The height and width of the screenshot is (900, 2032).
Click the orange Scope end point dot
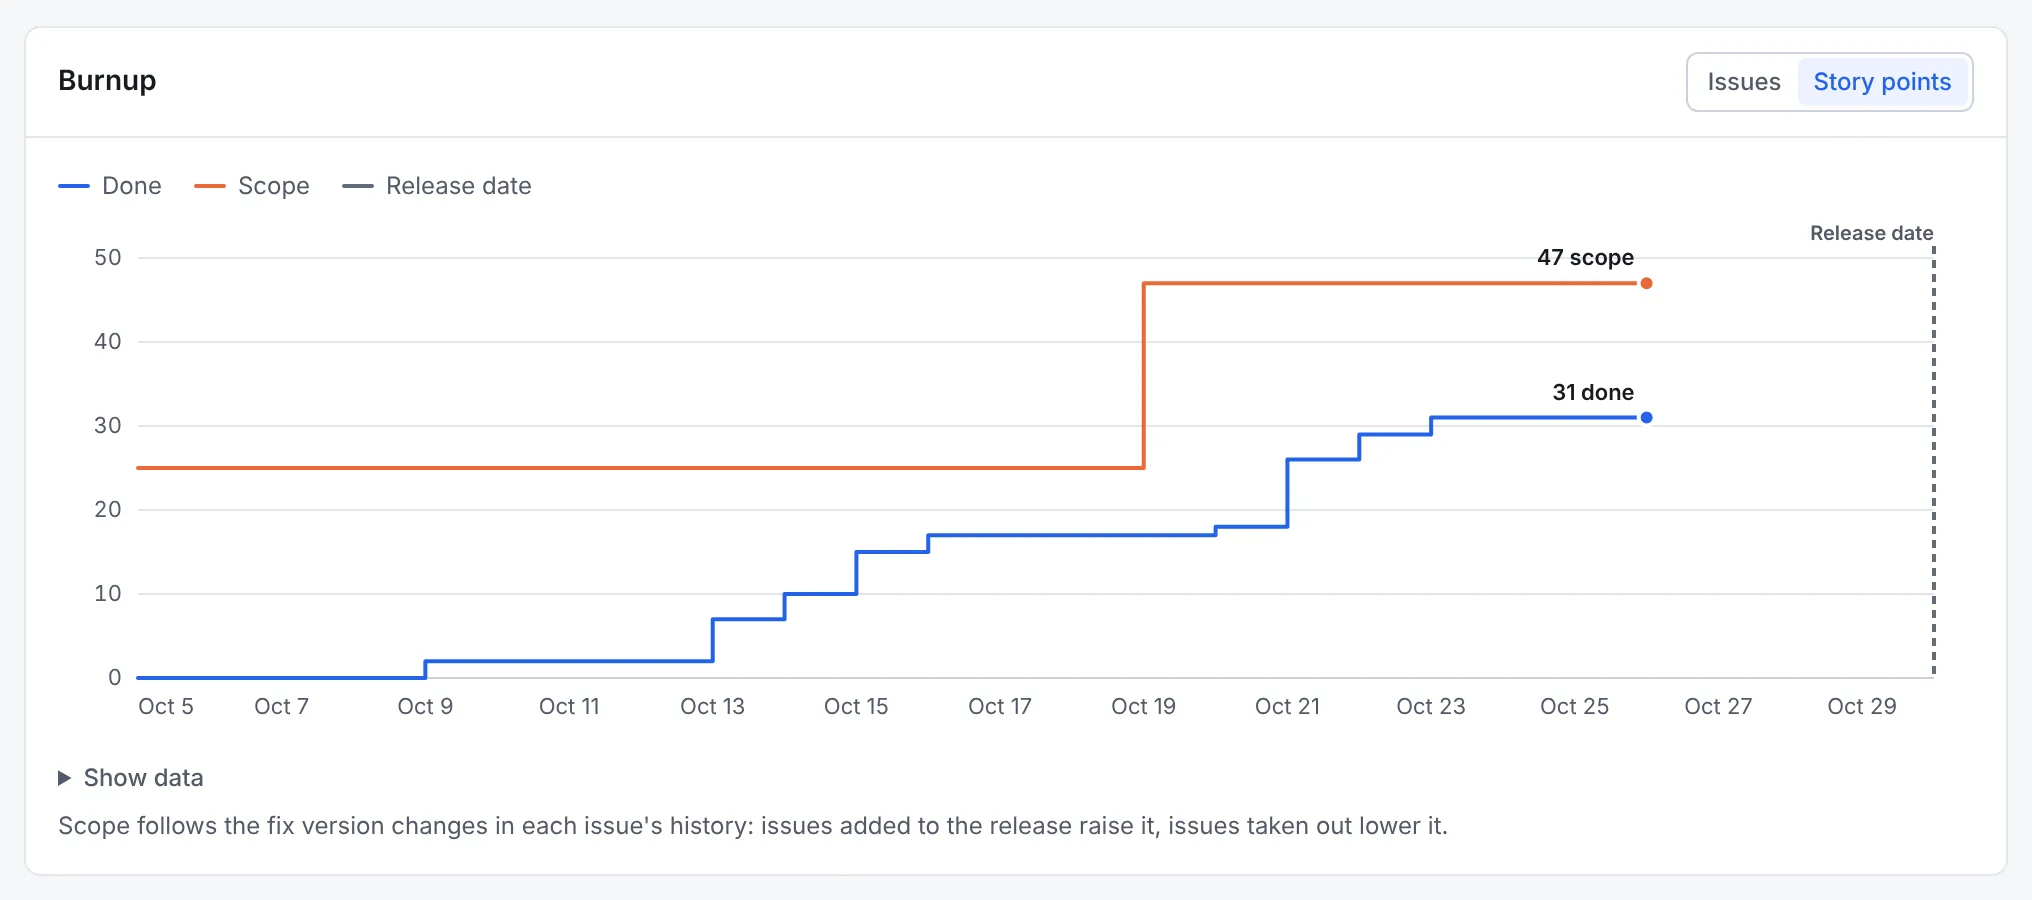coord(1646,283)
